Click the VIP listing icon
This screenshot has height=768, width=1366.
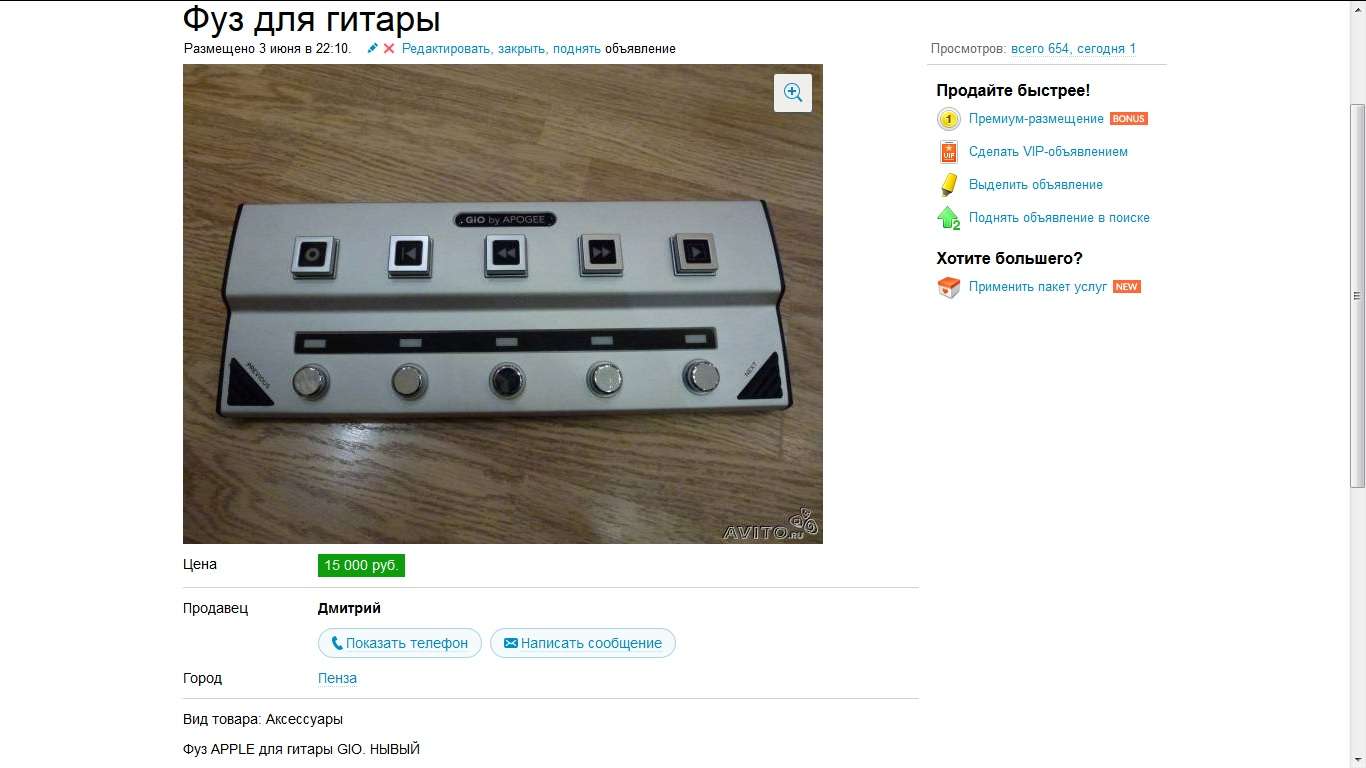tap(949, 152)
